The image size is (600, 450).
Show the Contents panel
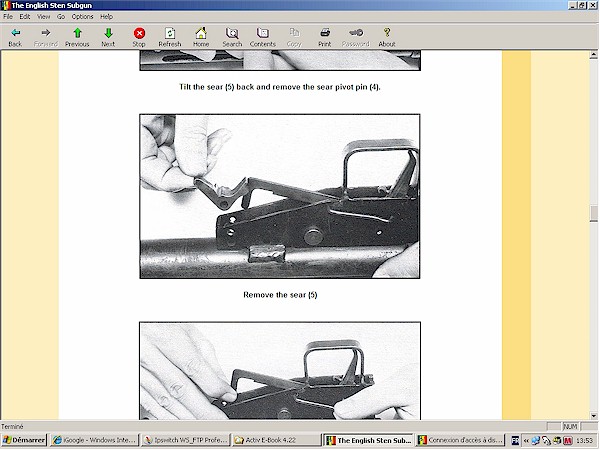pyautogui.click(x=262, y=37)
